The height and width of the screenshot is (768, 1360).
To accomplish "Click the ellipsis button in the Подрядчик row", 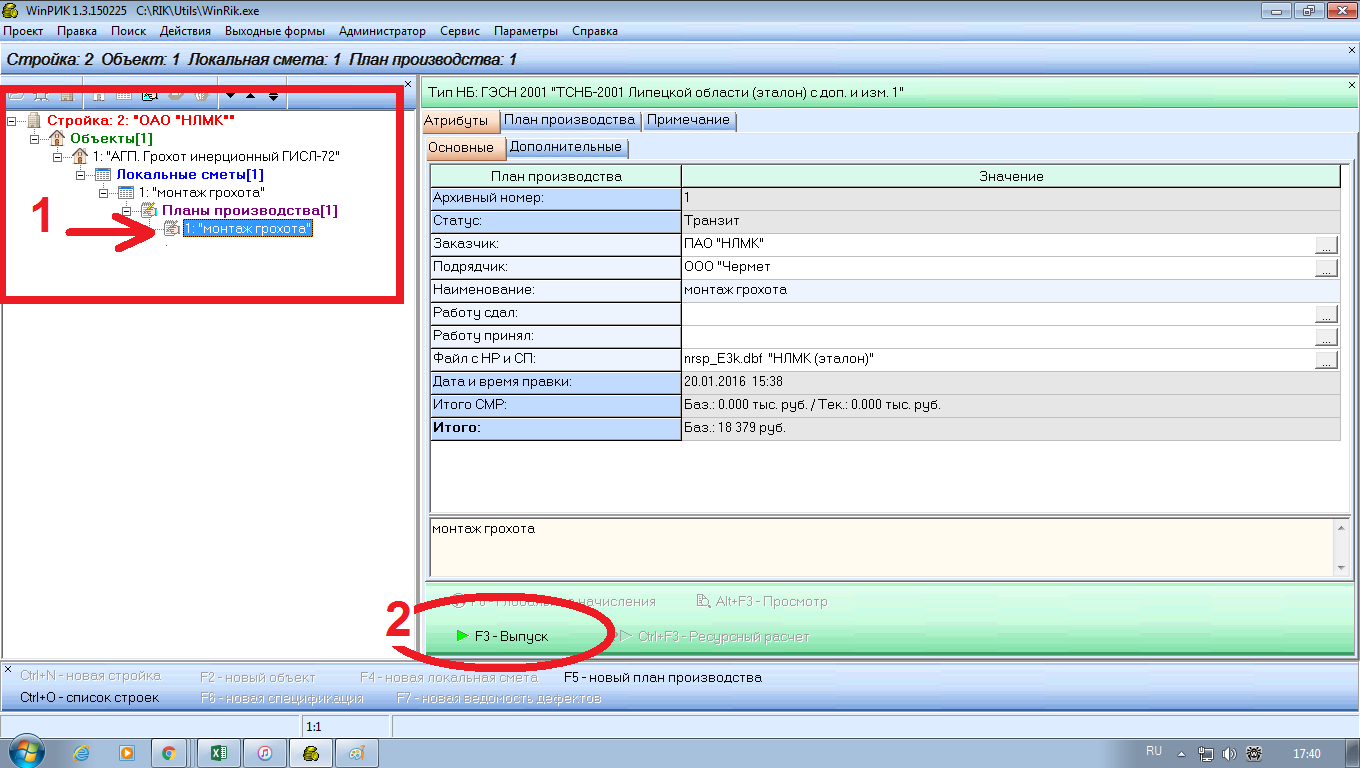I will [1326, 267].
